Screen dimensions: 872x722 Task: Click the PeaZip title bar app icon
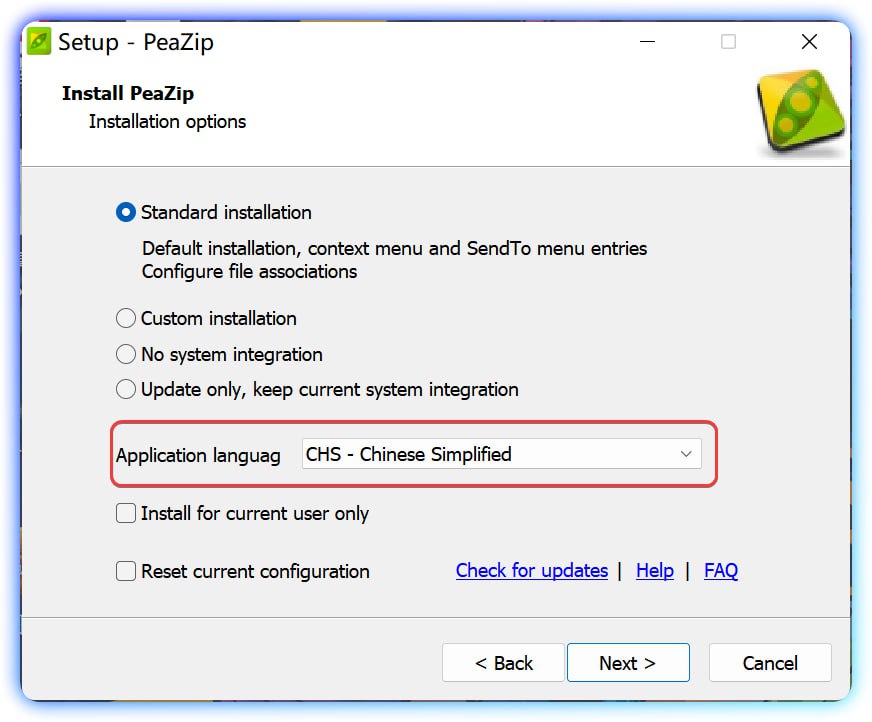(x=39, y=41)
